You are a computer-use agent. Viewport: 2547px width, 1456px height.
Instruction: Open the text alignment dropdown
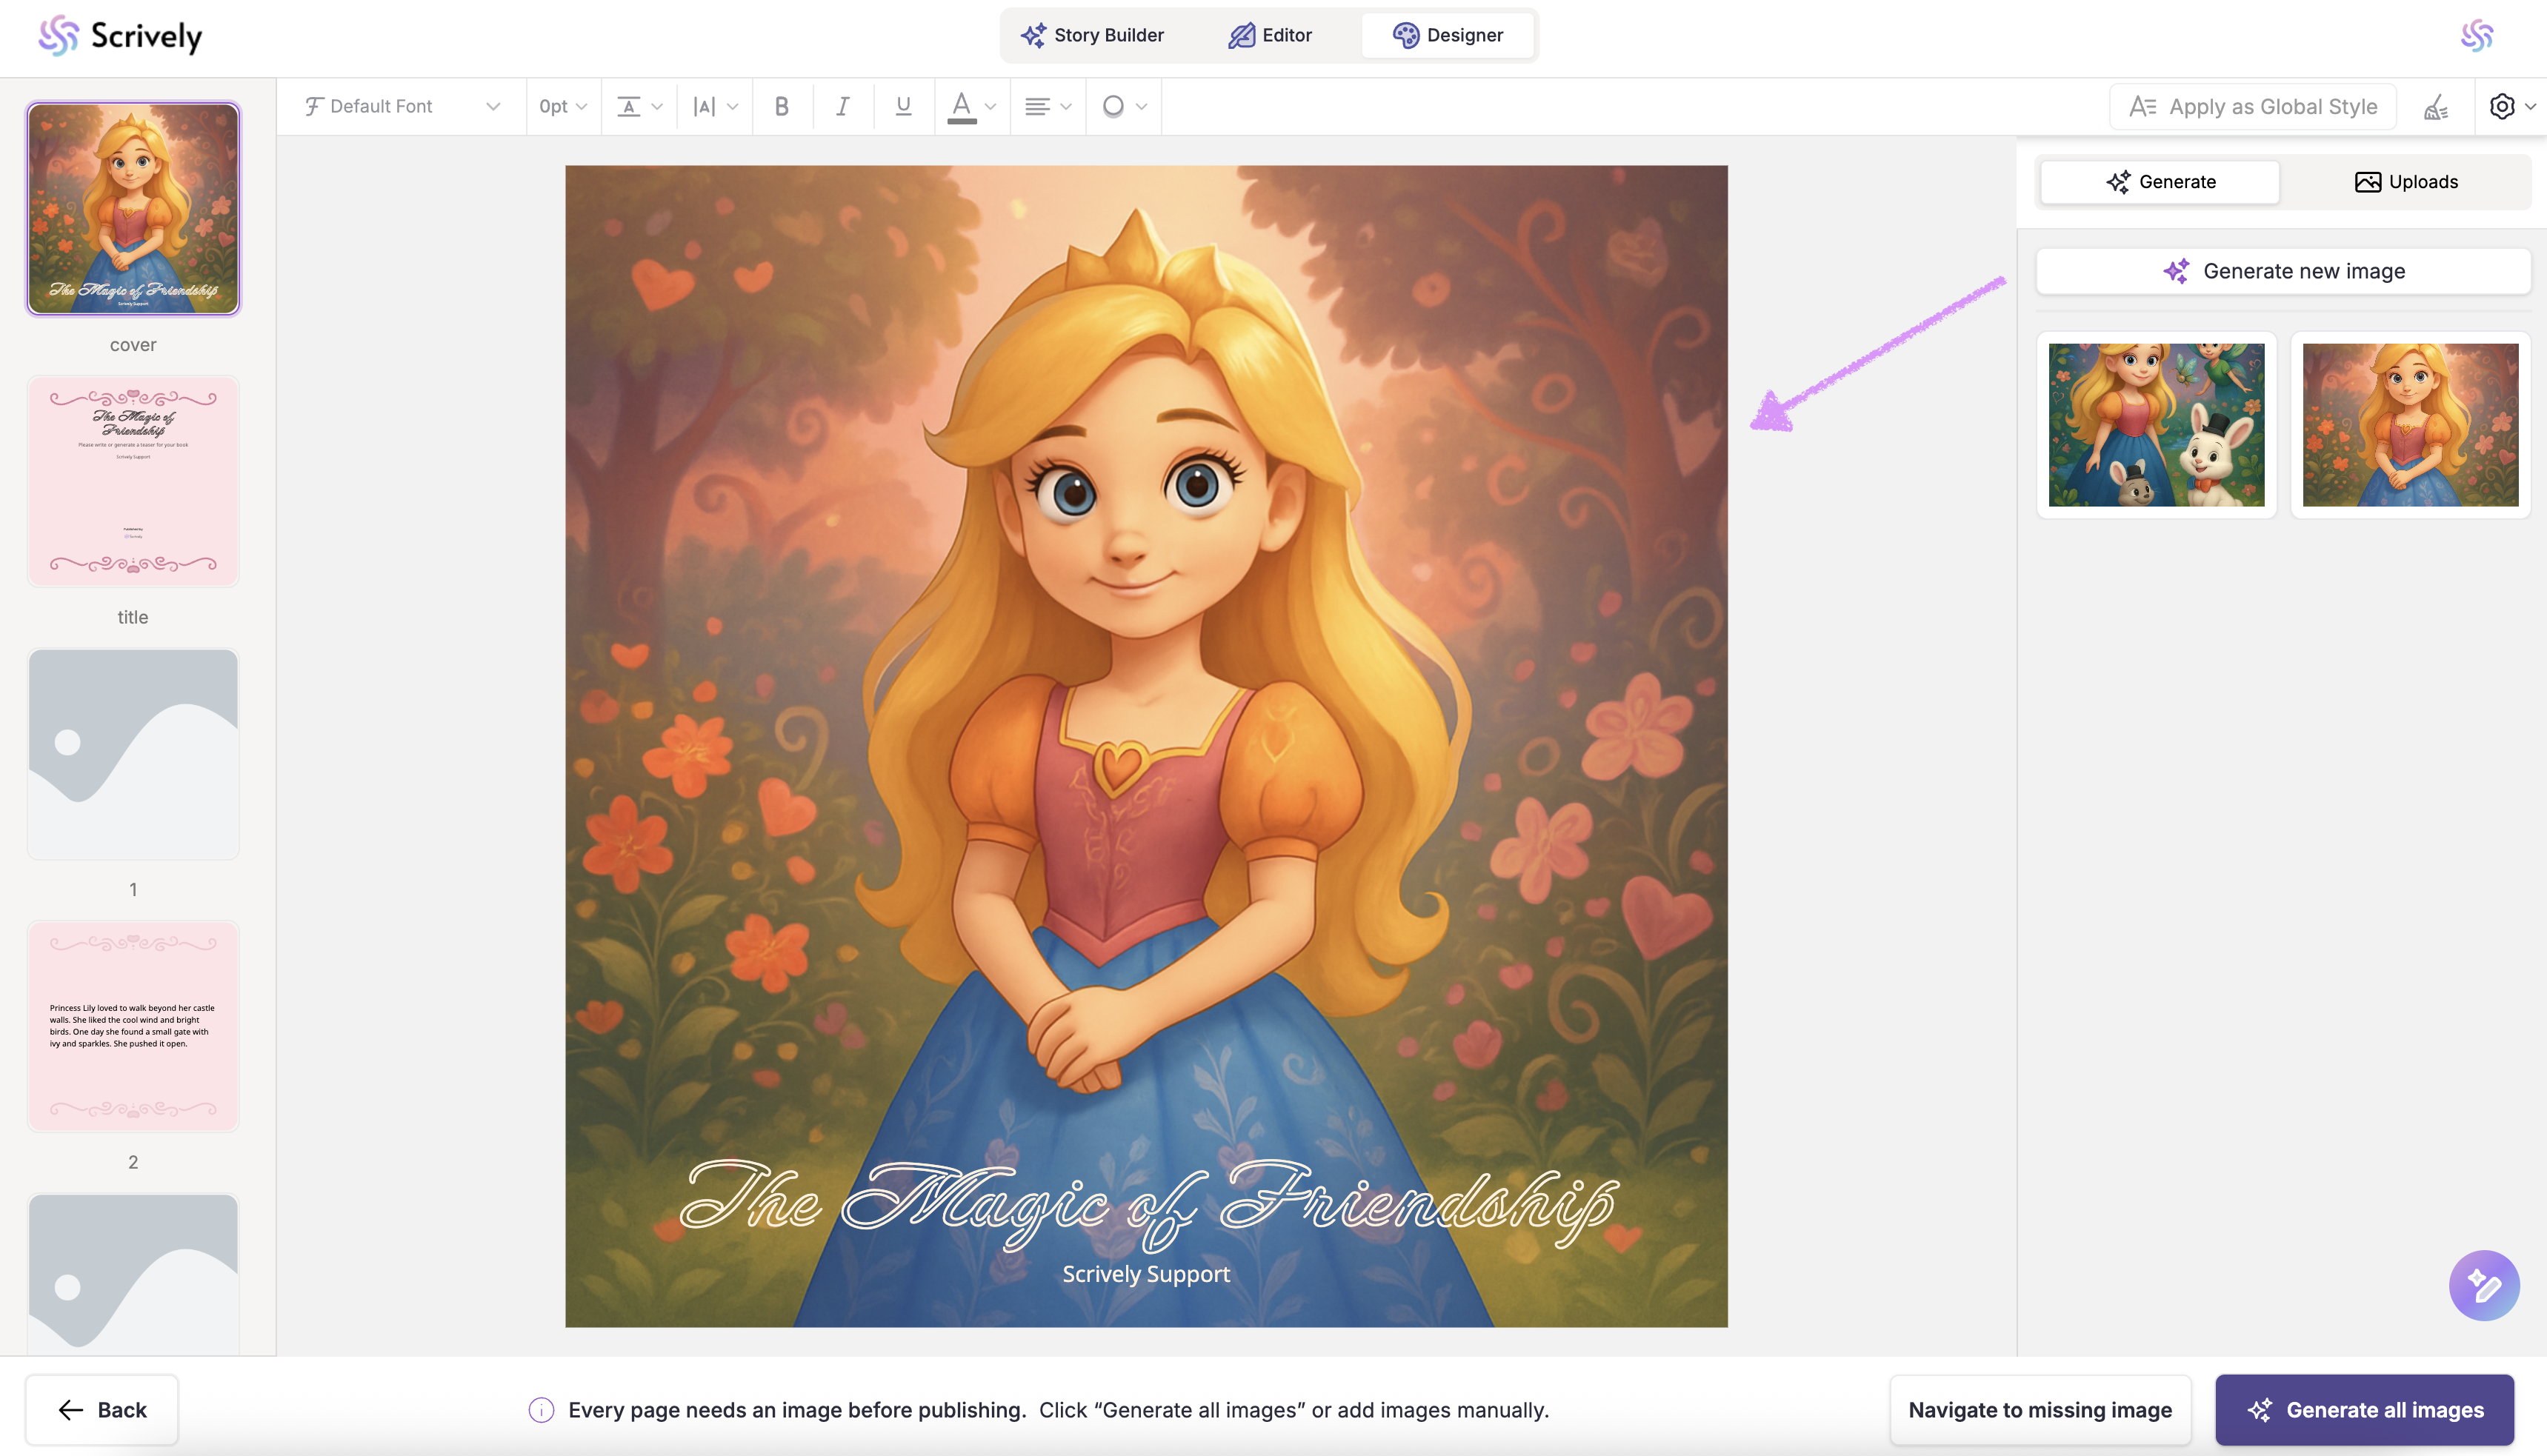click(x=1047, y=106)
